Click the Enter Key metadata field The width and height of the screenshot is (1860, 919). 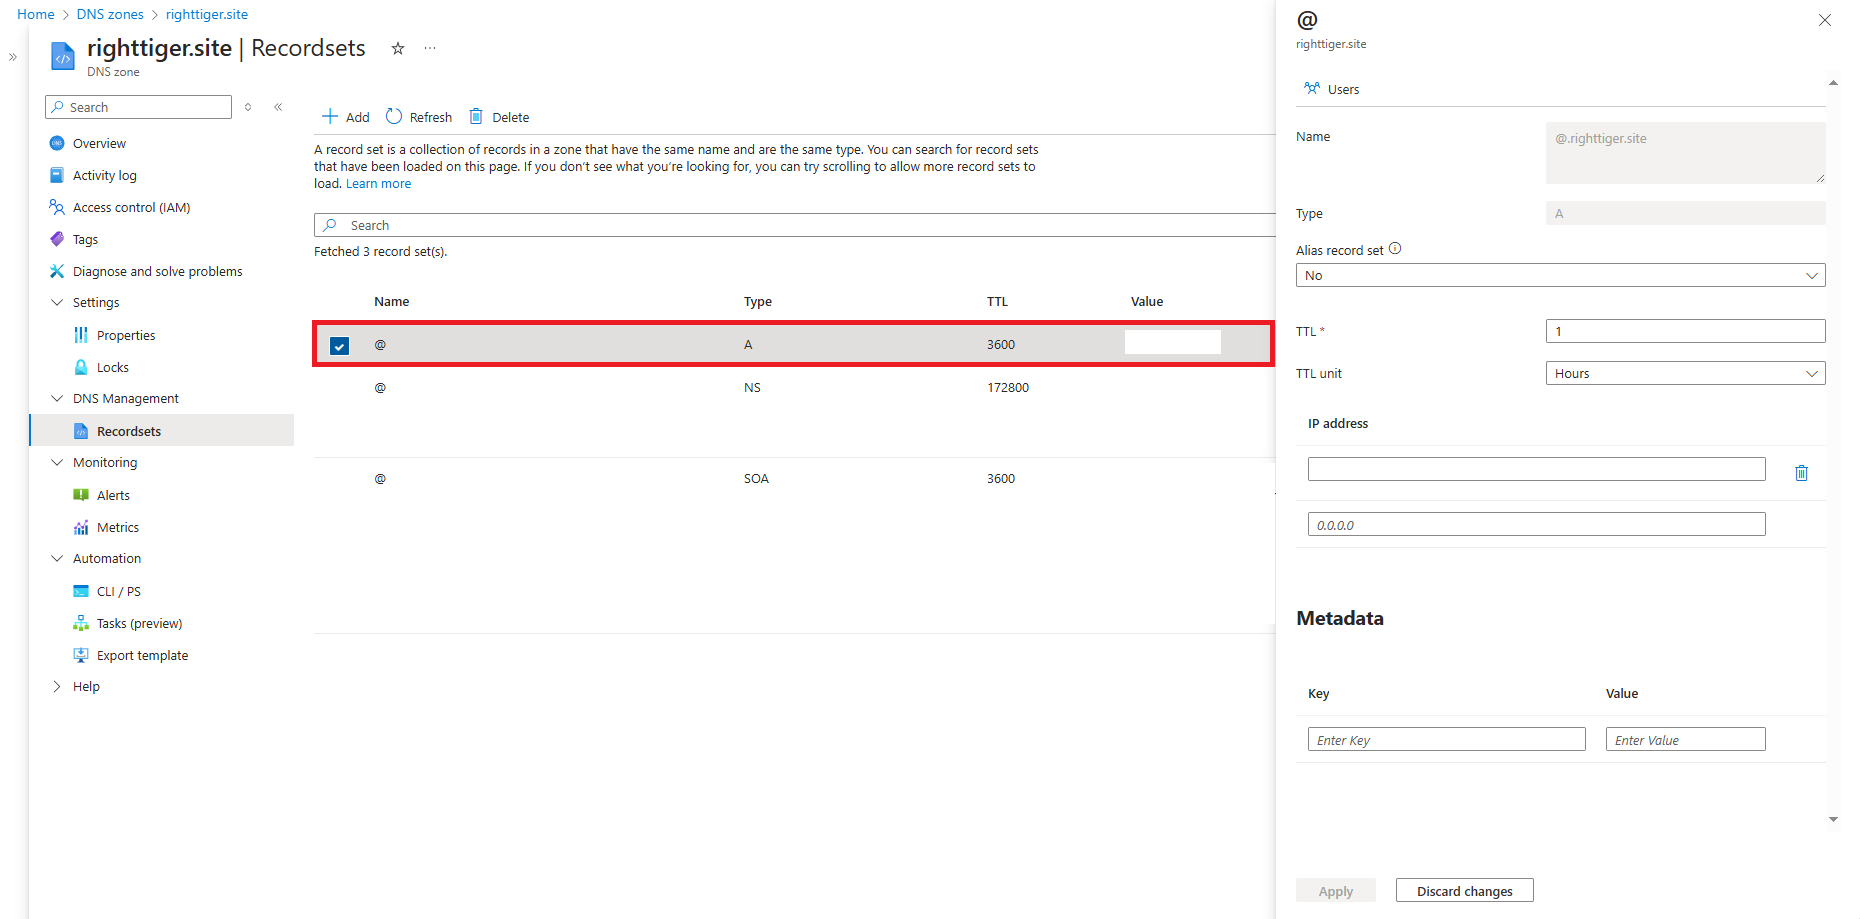1446,739
